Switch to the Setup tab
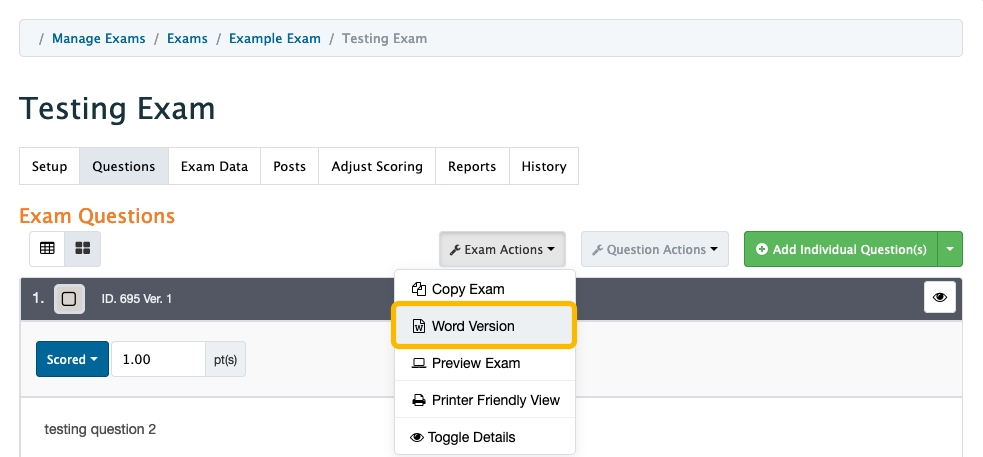Screen dimensions: 983x457 tap(50, 167)
